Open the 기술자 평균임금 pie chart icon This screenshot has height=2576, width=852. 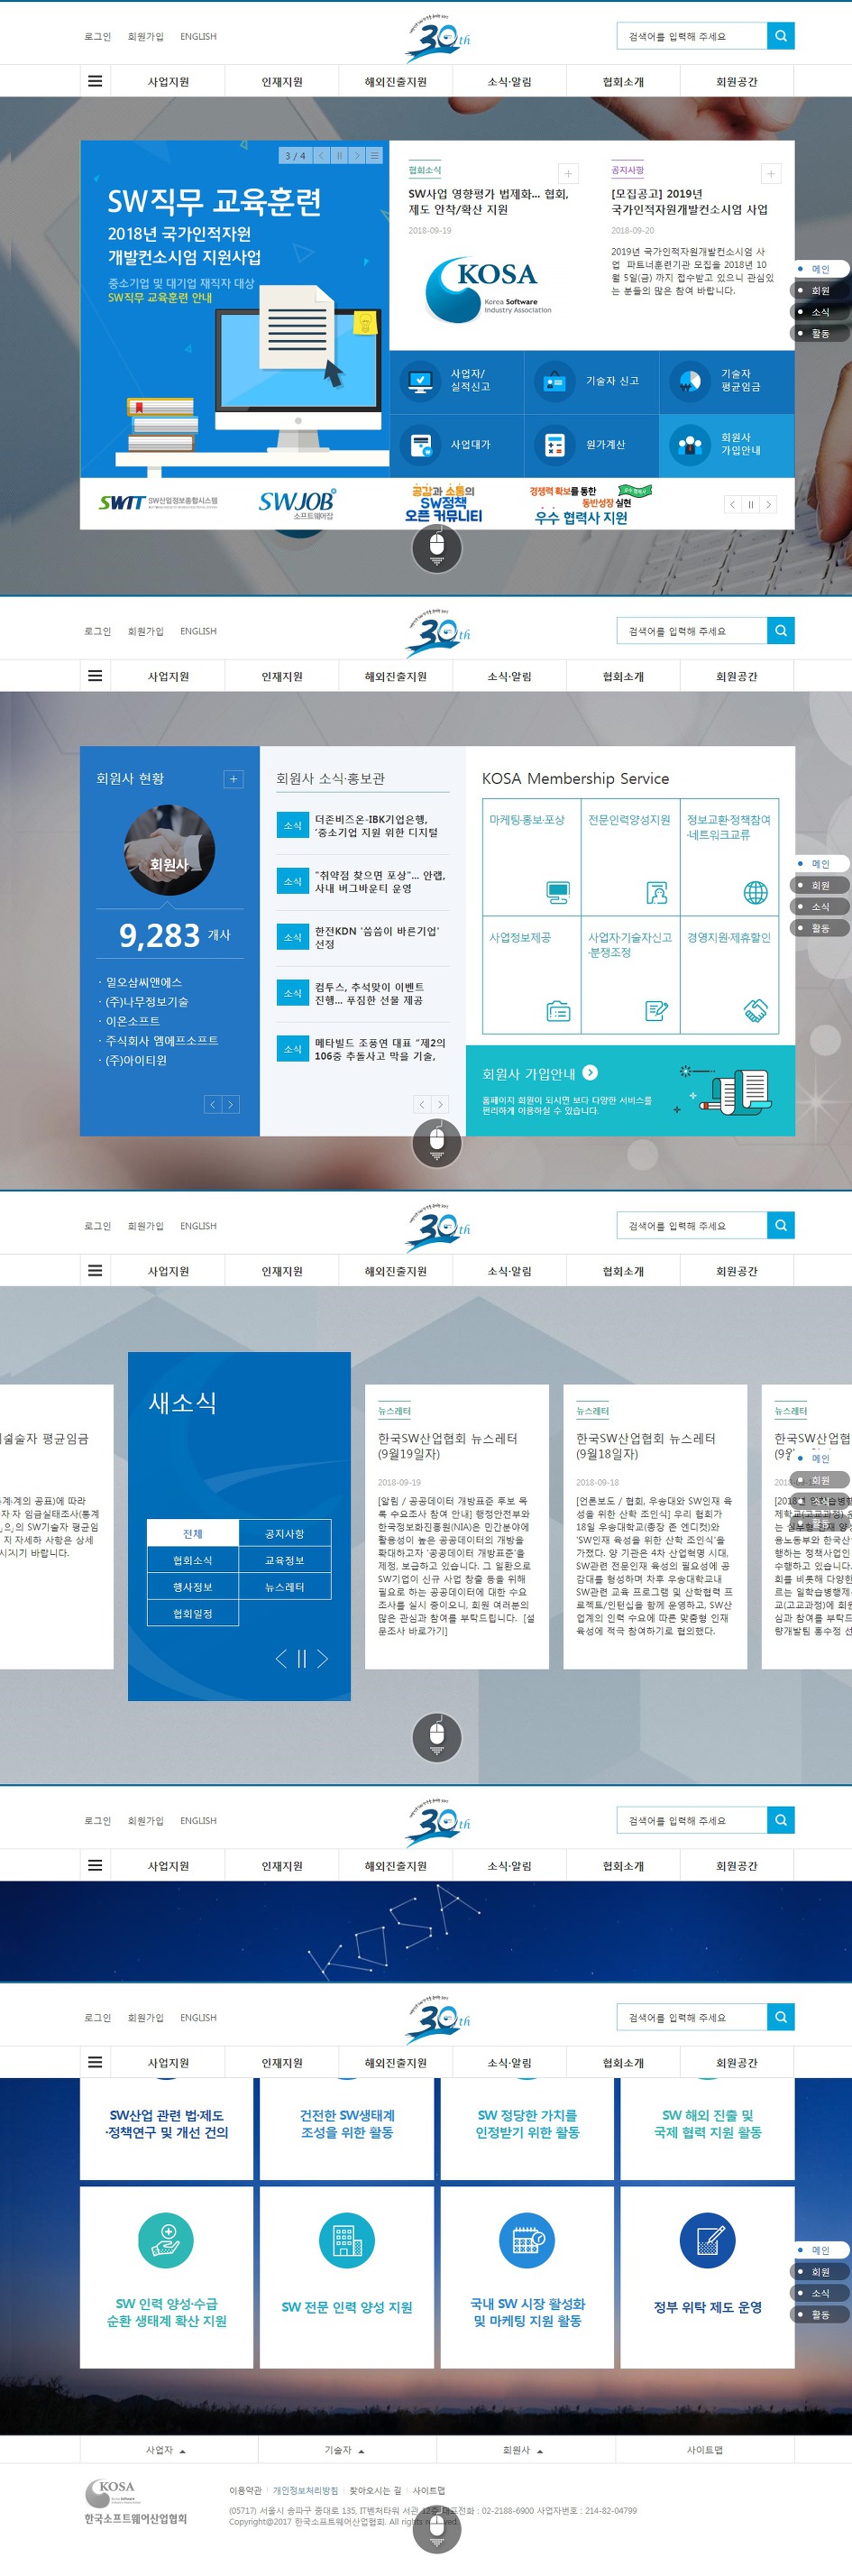click(689, 381)
